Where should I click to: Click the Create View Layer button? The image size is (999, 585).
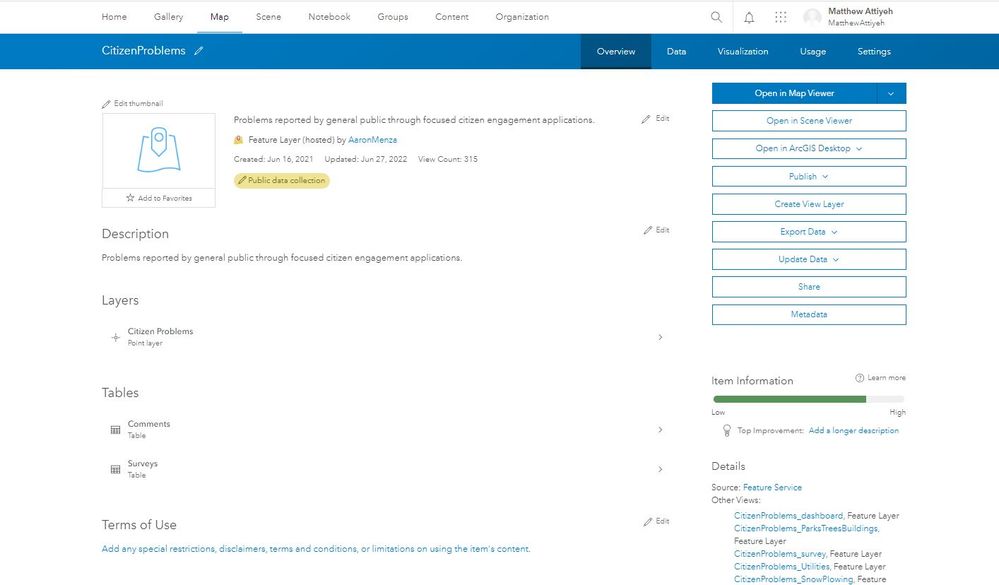[809, 204]
